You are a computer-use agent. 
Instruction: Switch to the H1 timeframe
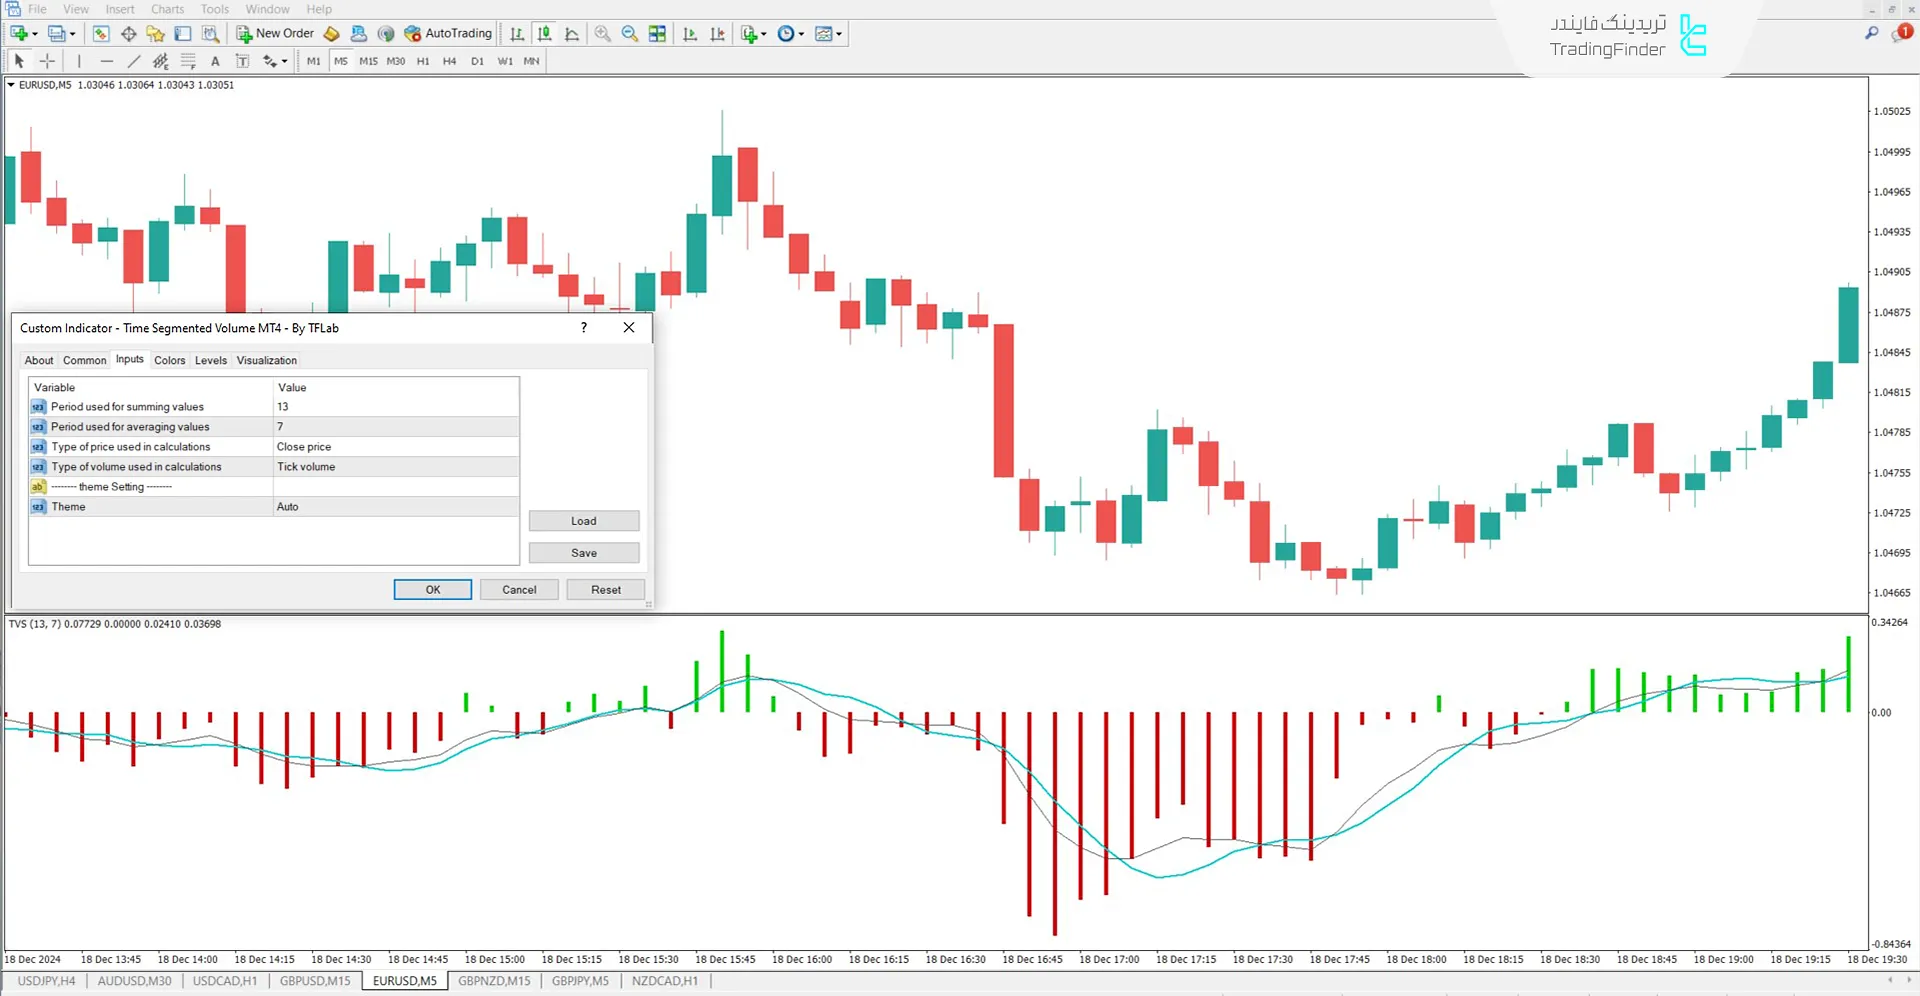click(x=423, y=61)
